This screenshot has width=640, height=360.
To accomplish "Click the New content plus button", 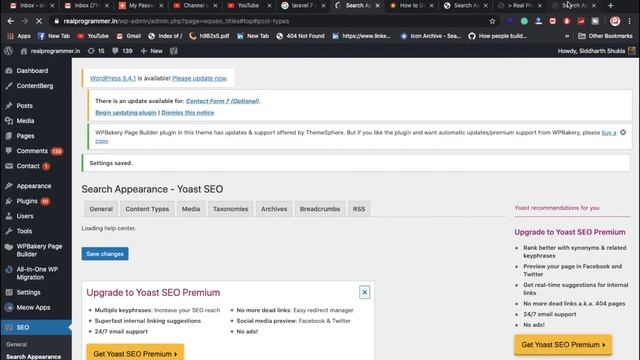I will [151, 51].
